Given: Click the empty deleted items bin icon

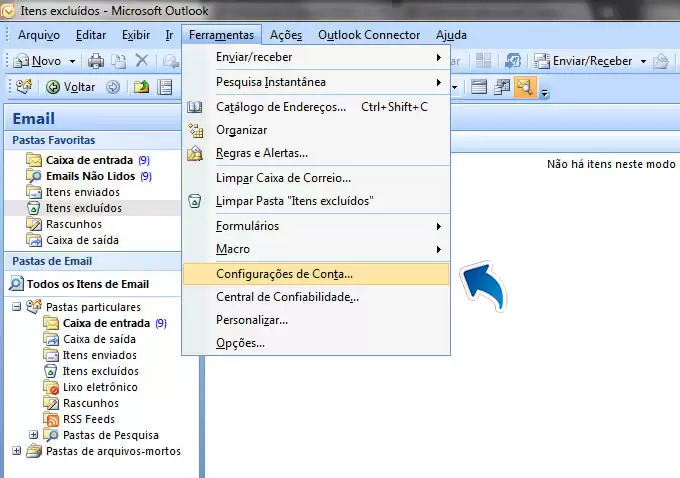Looking at the screenshot, I should [194, 201].
